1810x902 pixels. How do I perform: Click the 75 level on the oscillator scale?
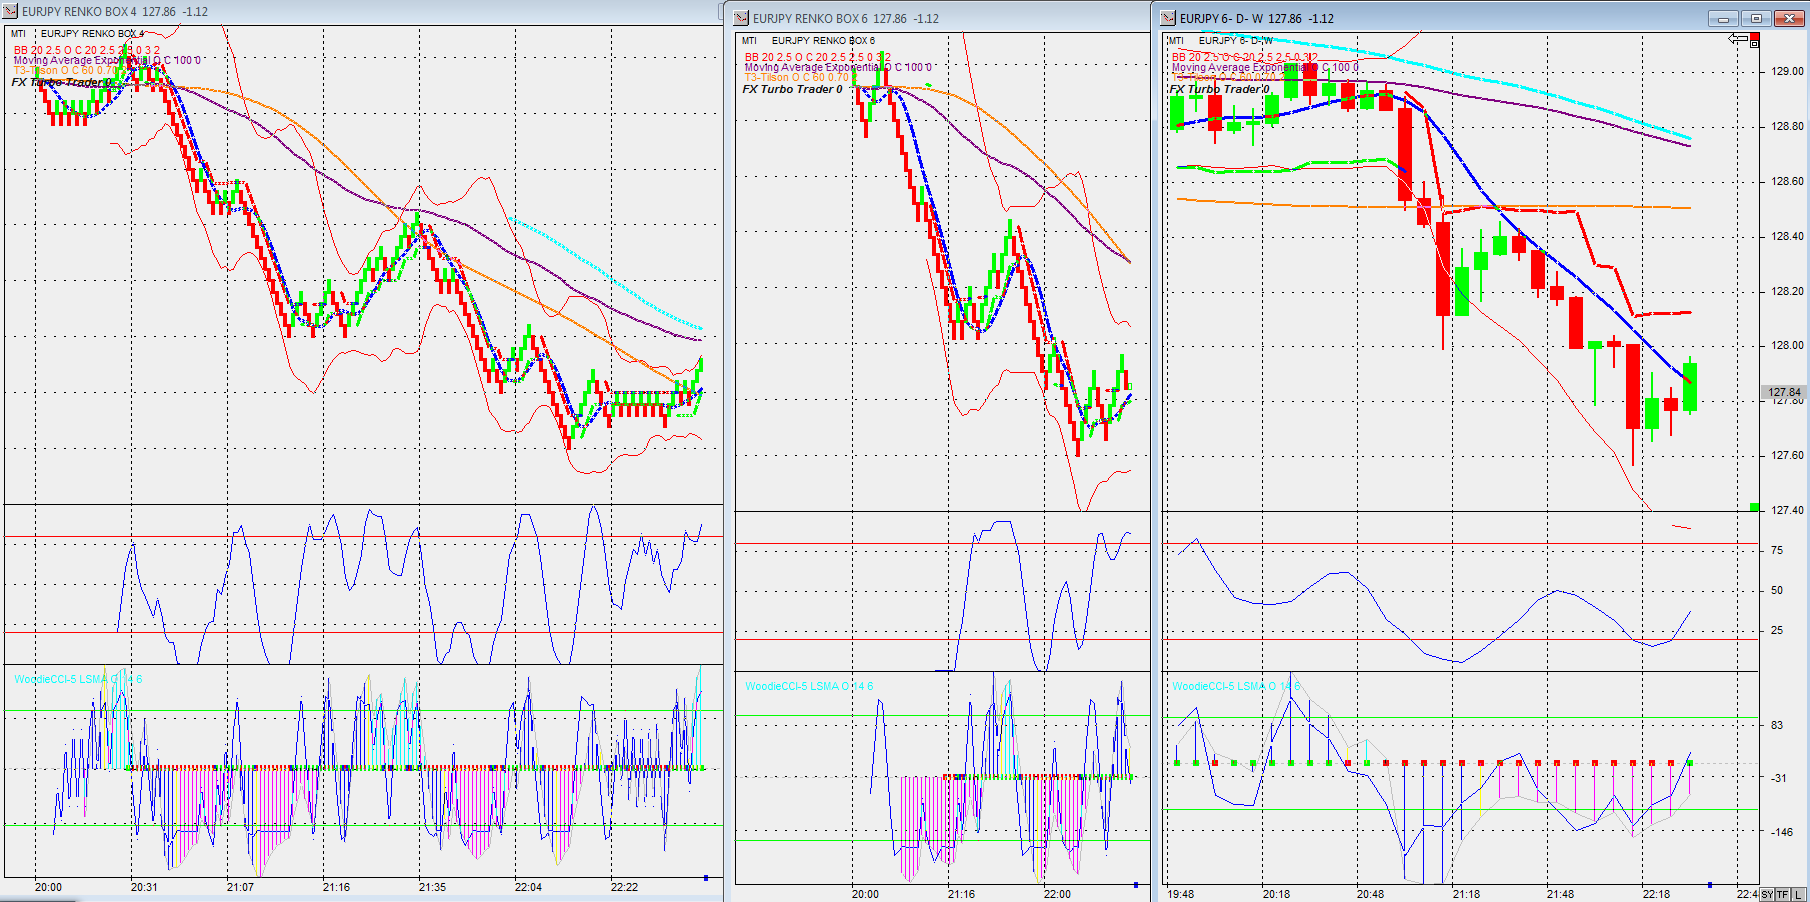point(1777,551)
